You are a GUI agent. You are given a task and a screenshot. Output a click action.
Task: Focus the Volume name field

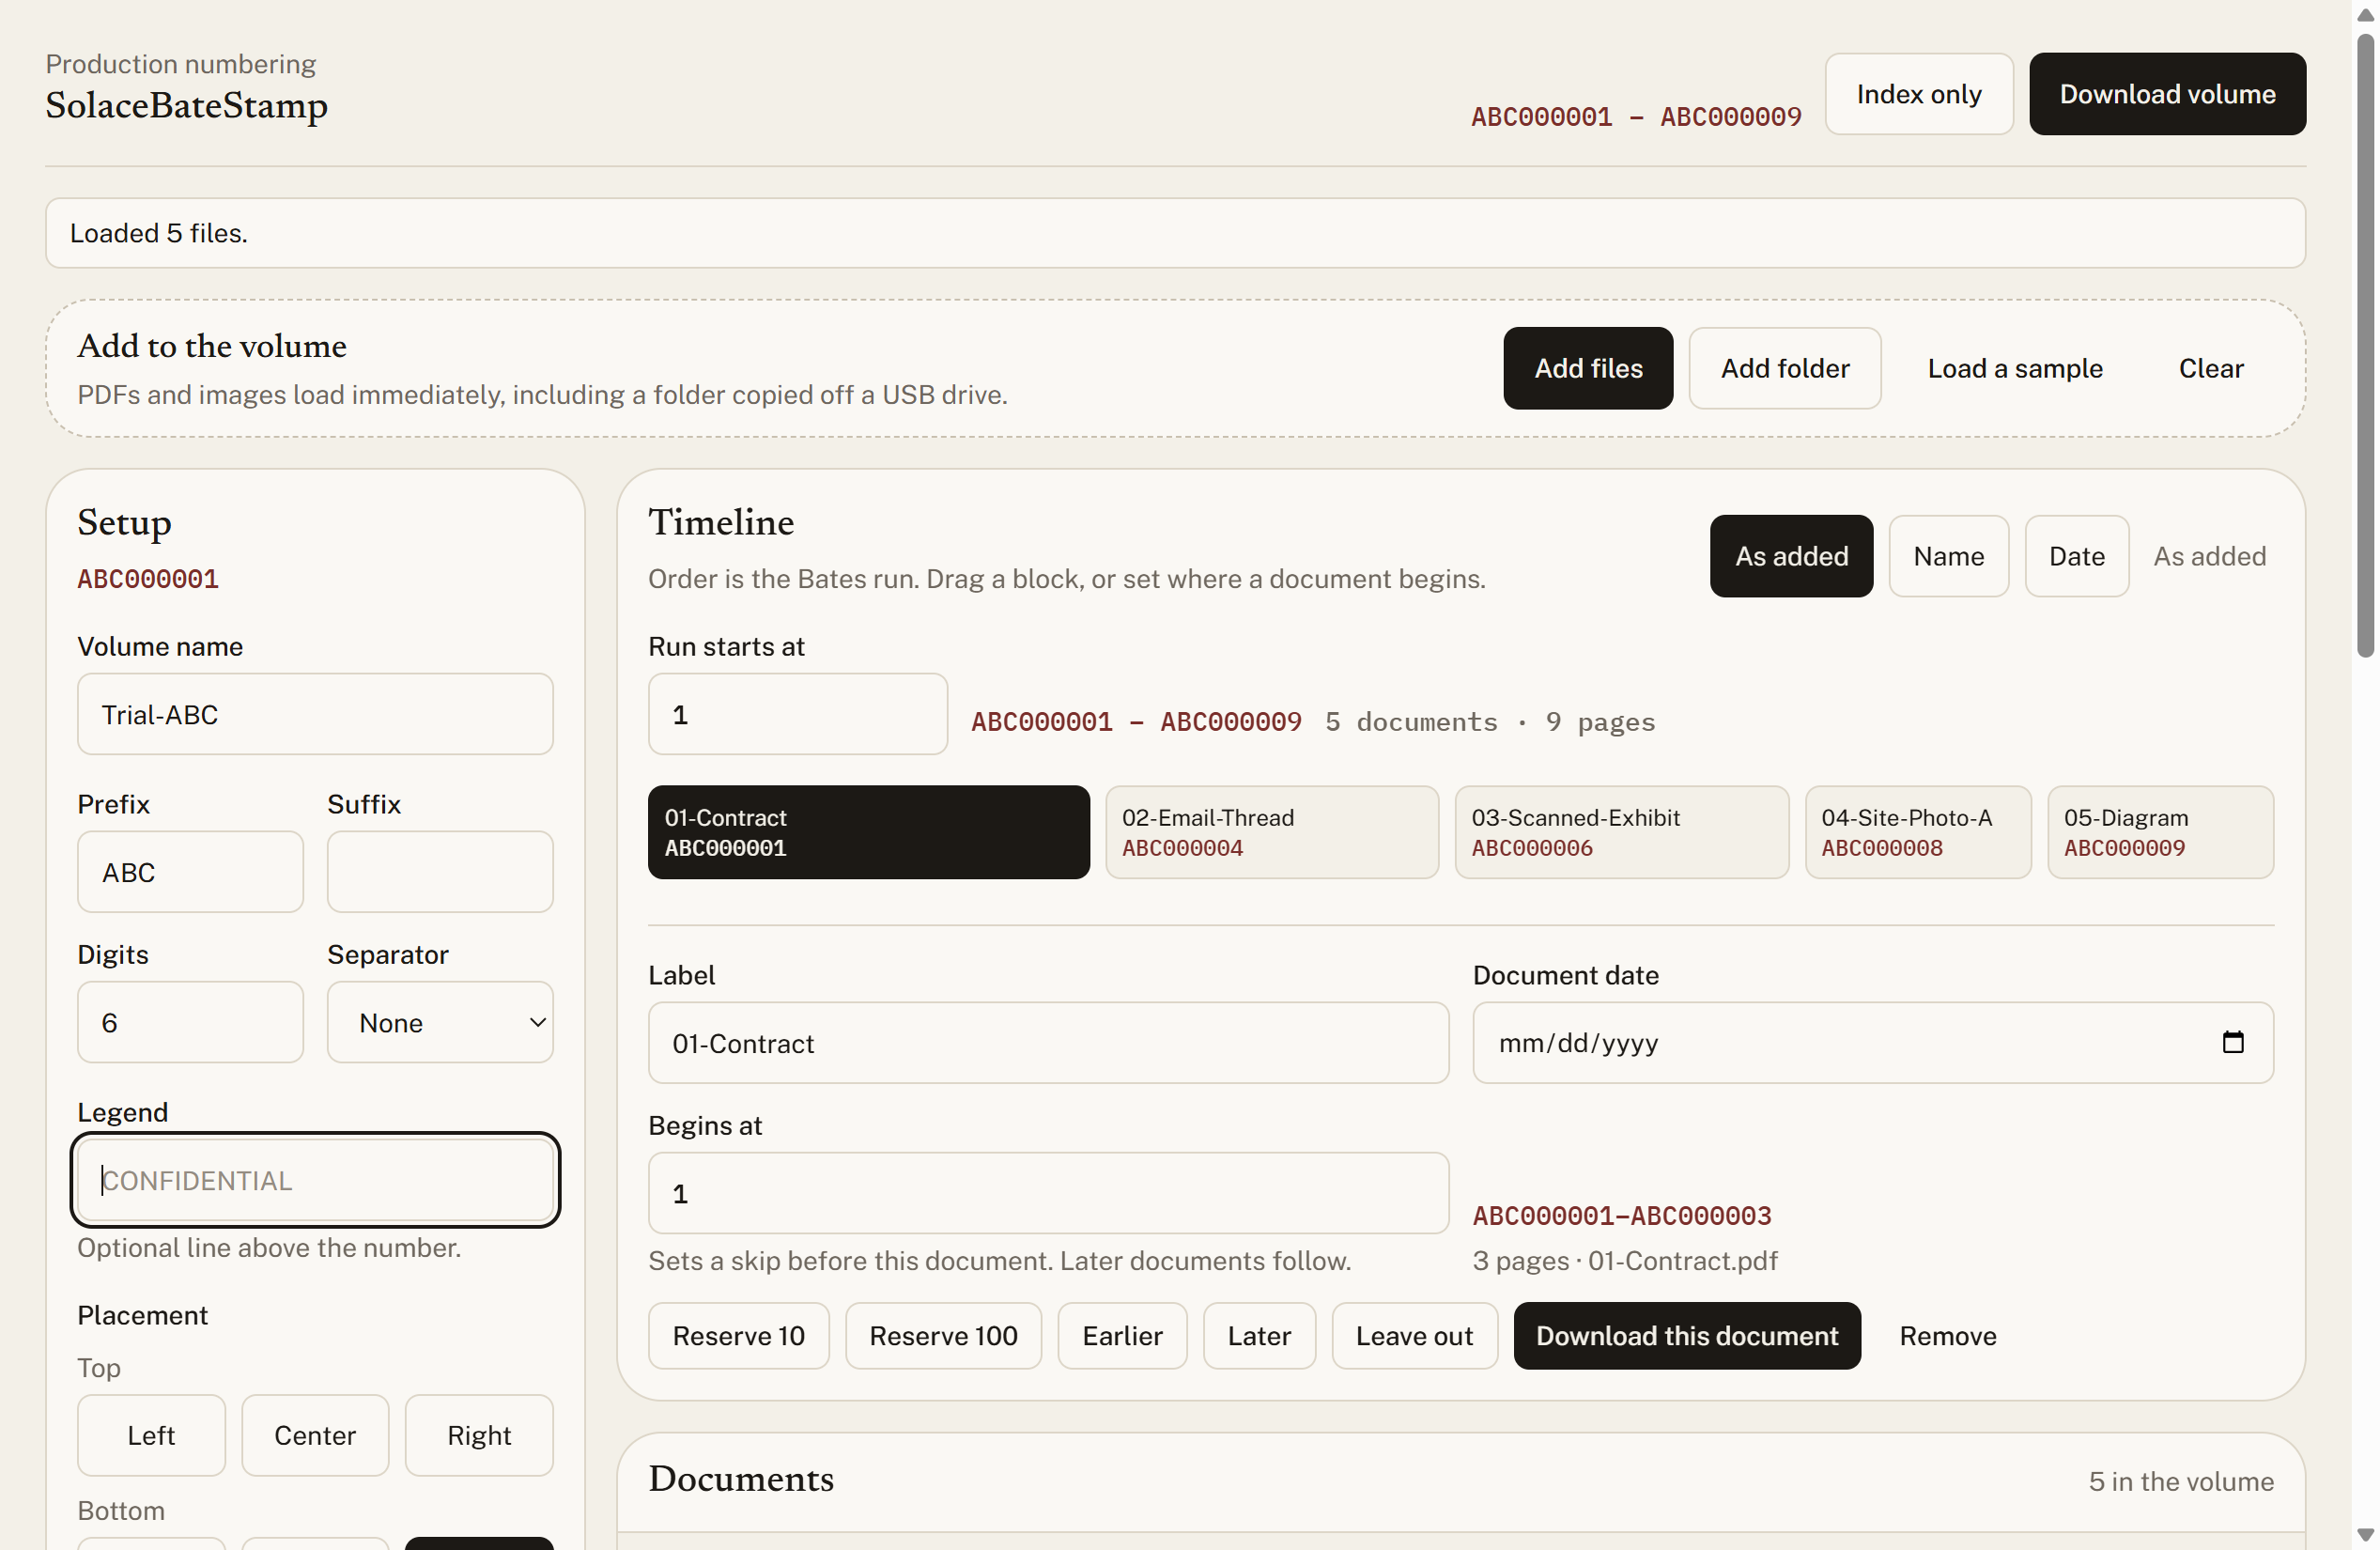pyautogui.click(x=315, y=714)
